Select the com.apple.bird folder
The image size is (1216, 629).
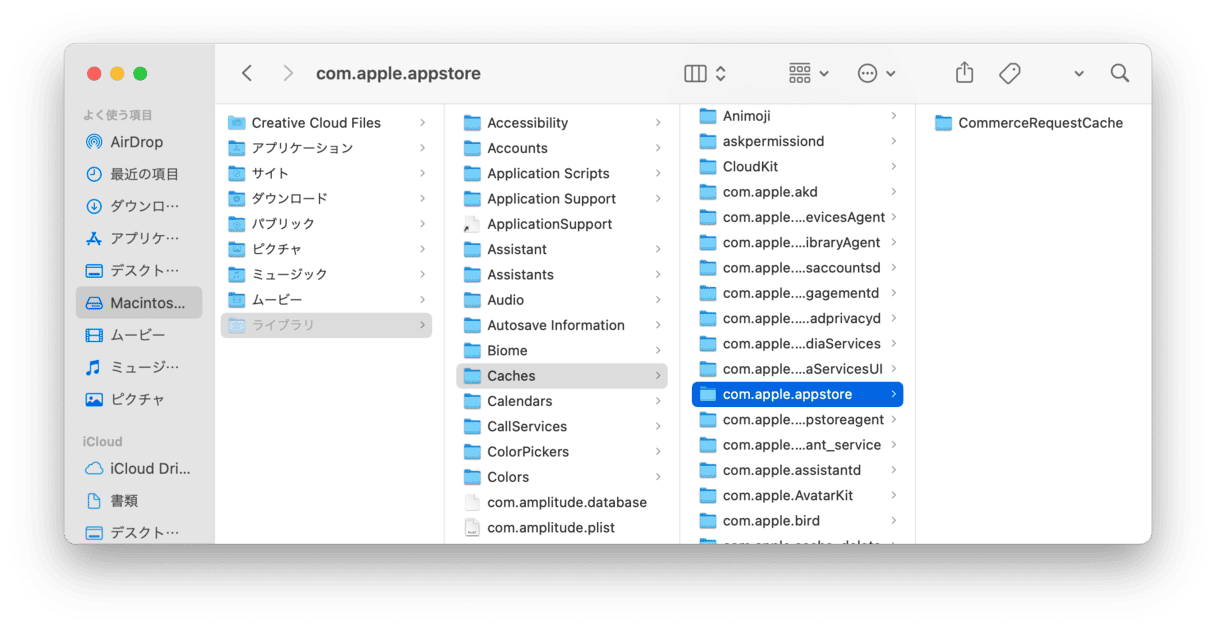797,520
